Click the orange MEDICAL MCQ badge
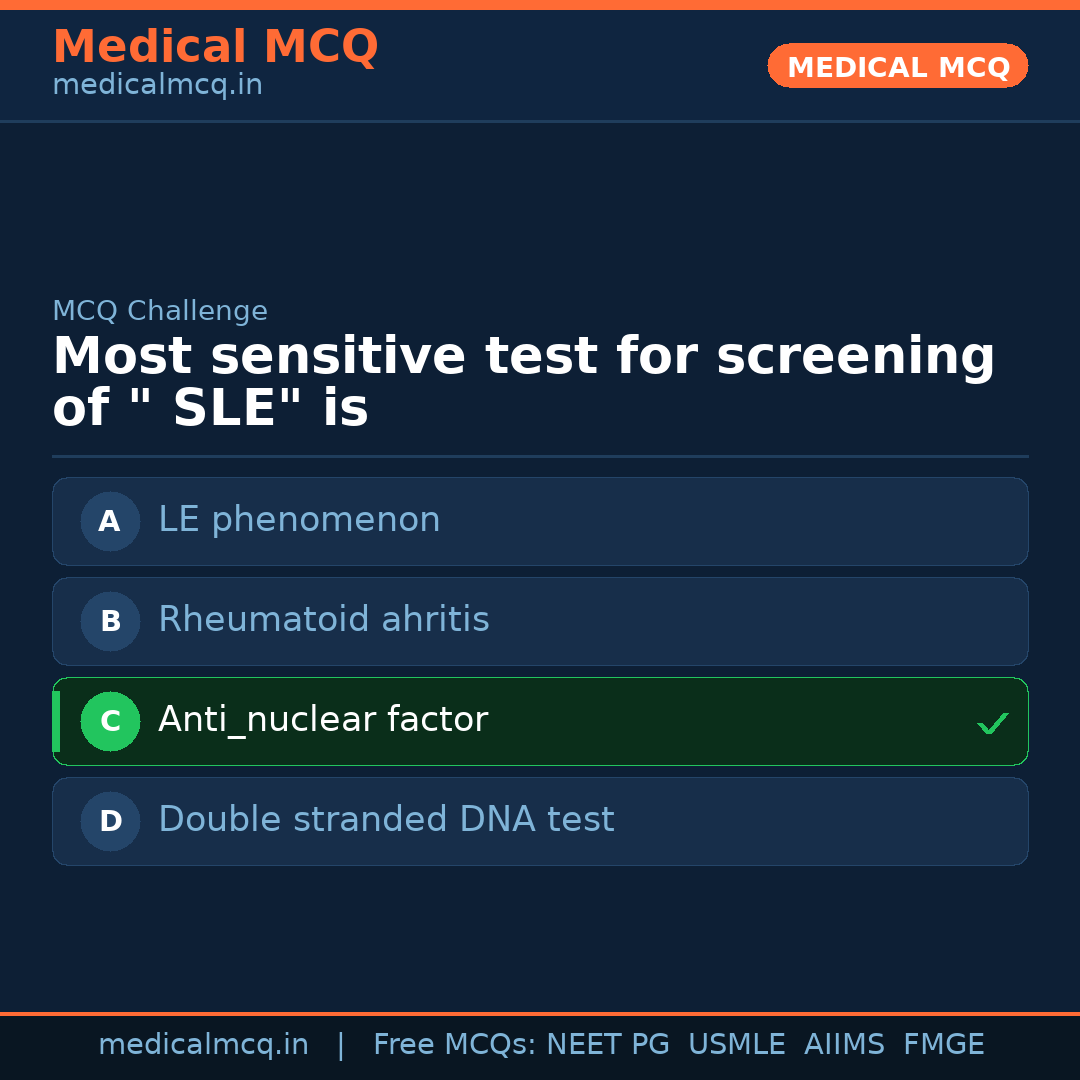Viewport: 1080px width, 1080px height. coord(897,66)
